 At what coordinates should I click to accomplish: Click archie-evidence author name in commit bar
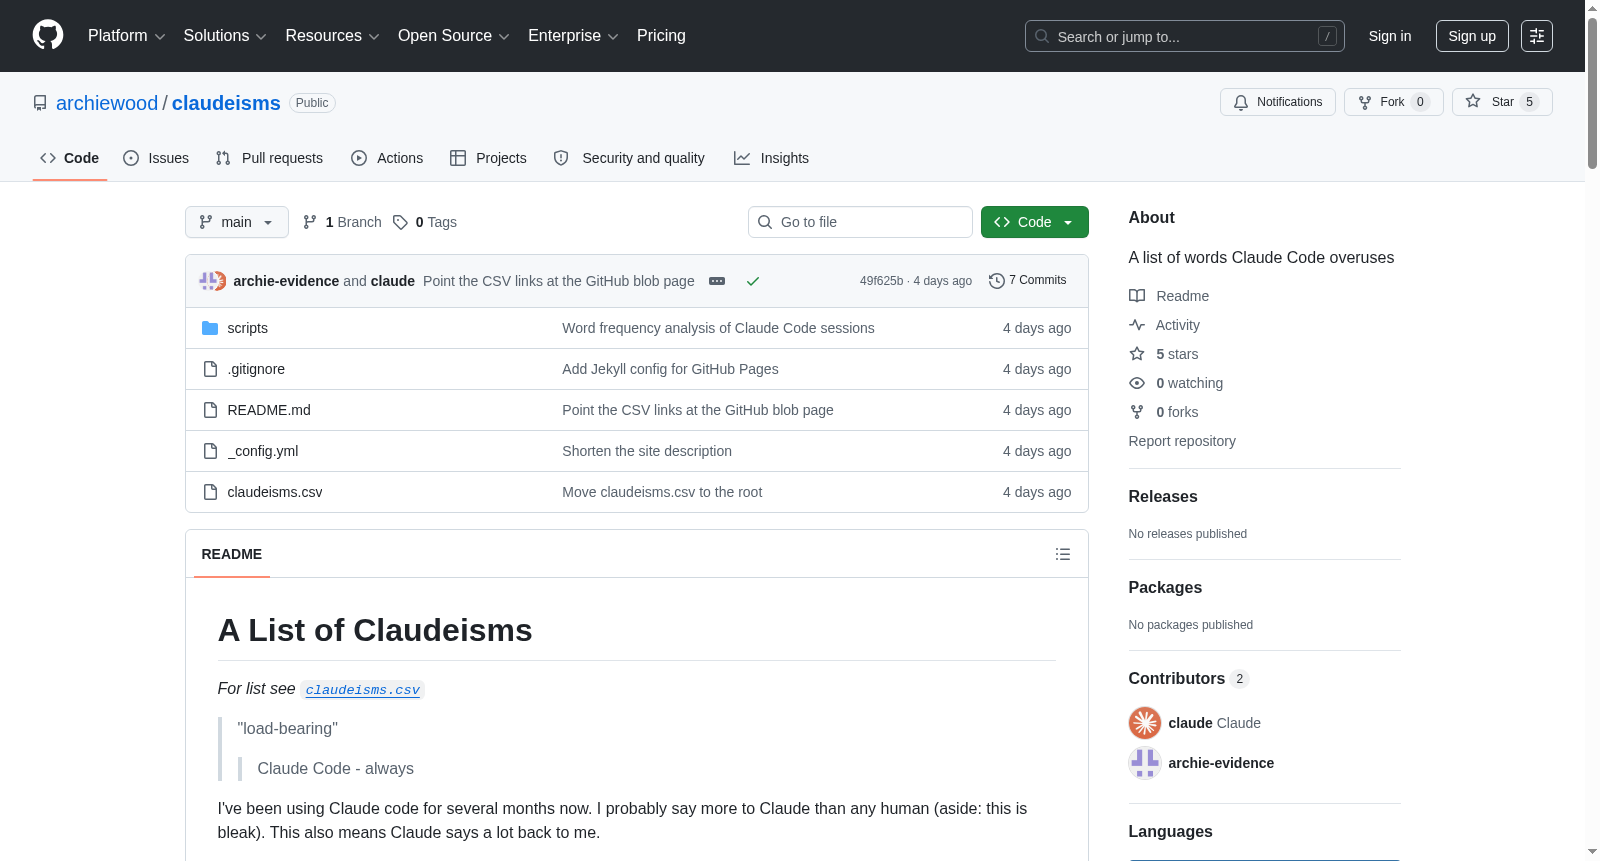286,281
